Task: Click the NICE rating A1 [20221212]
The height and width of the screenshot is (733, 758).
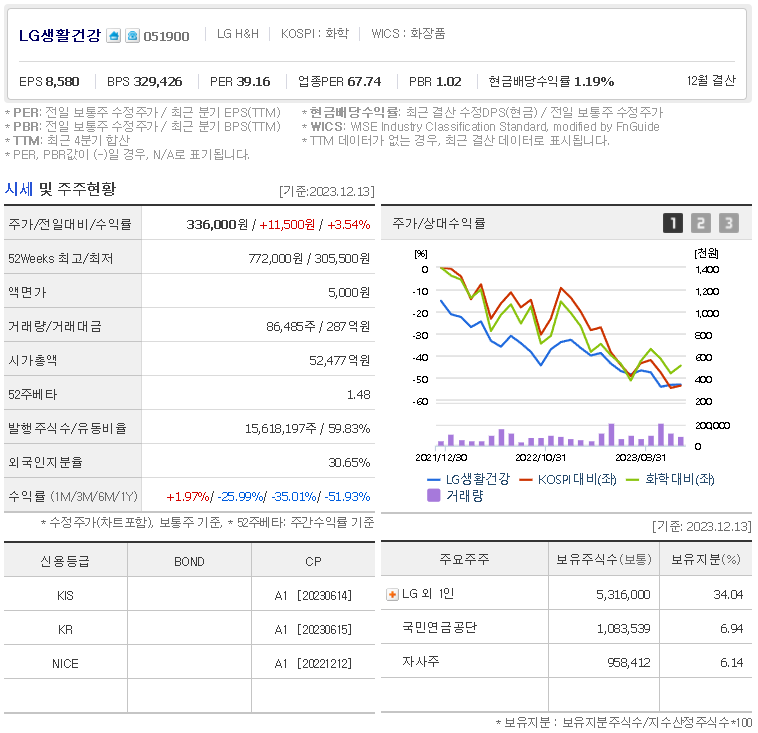Action: coord(313,663)
